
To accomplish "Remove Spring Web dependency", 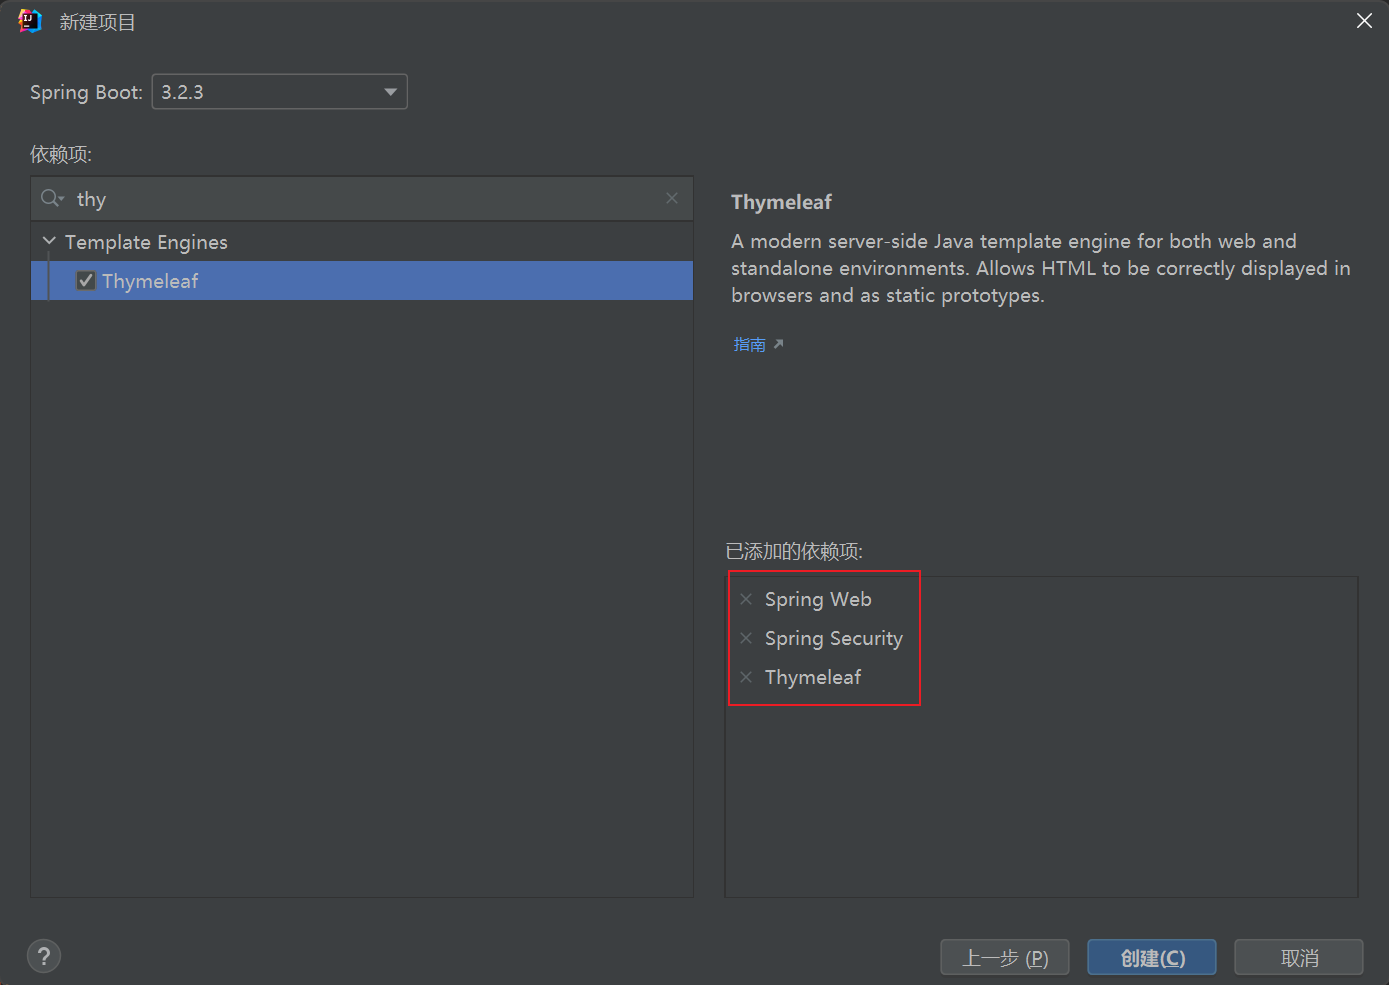I will 746,599.
